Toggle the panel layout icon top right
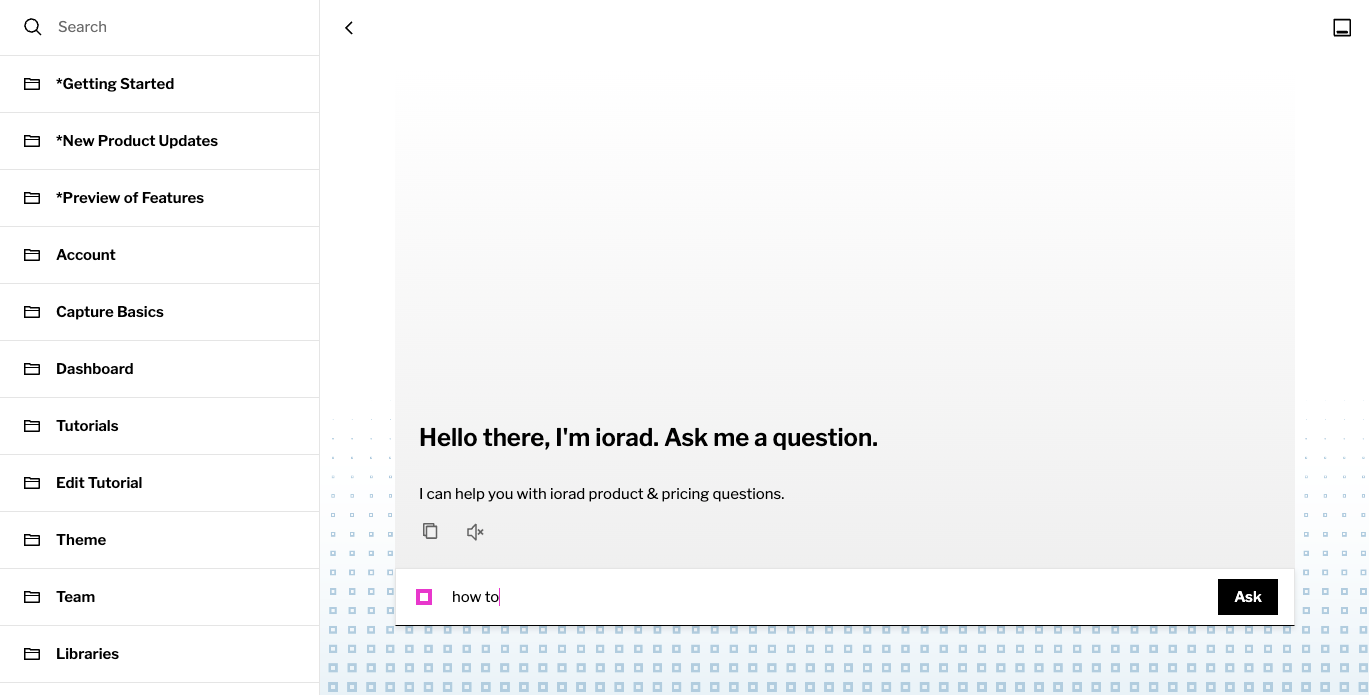This screenshot has height=695, width=1369. (1342, 28)
